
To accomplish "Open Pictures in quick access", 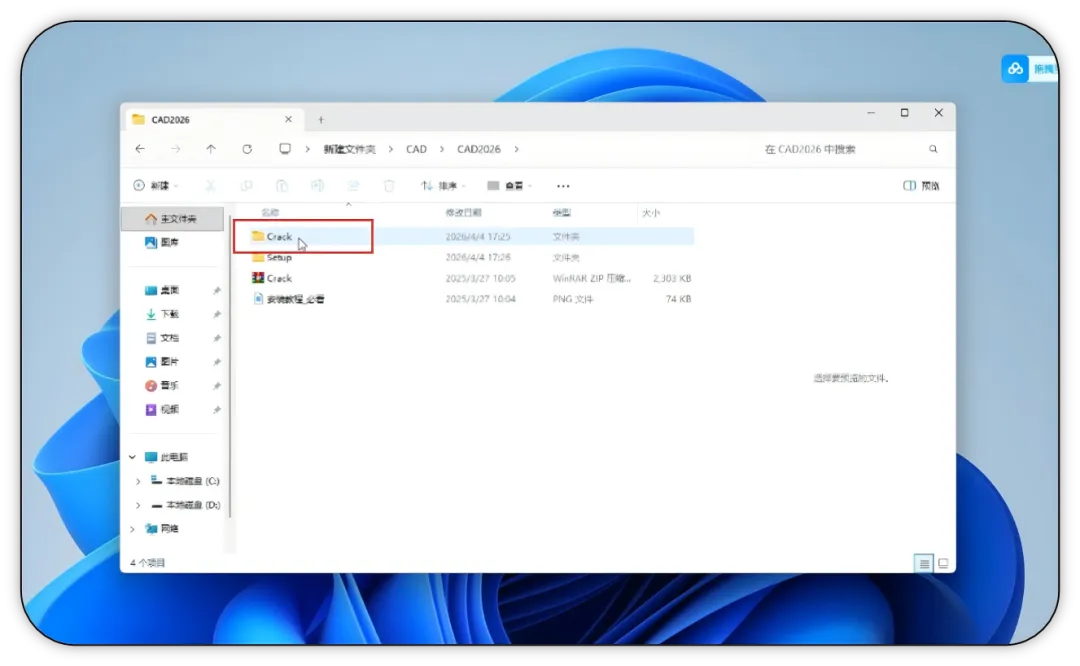I will [163, 362].
